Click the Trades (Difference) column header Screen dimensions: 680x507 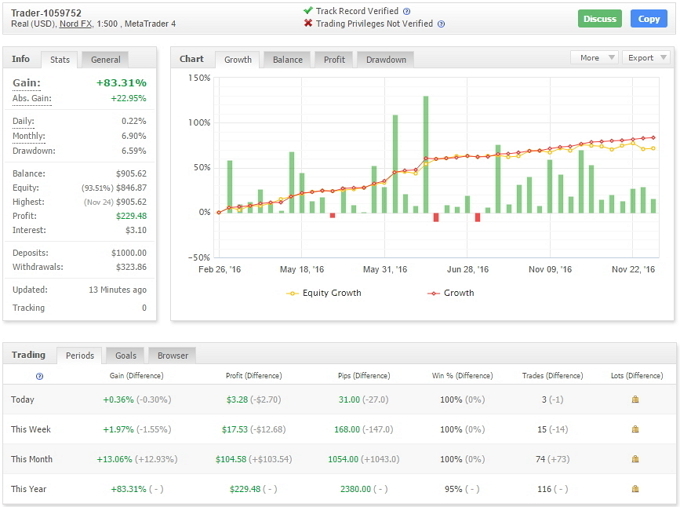click(x=552, y=376)
